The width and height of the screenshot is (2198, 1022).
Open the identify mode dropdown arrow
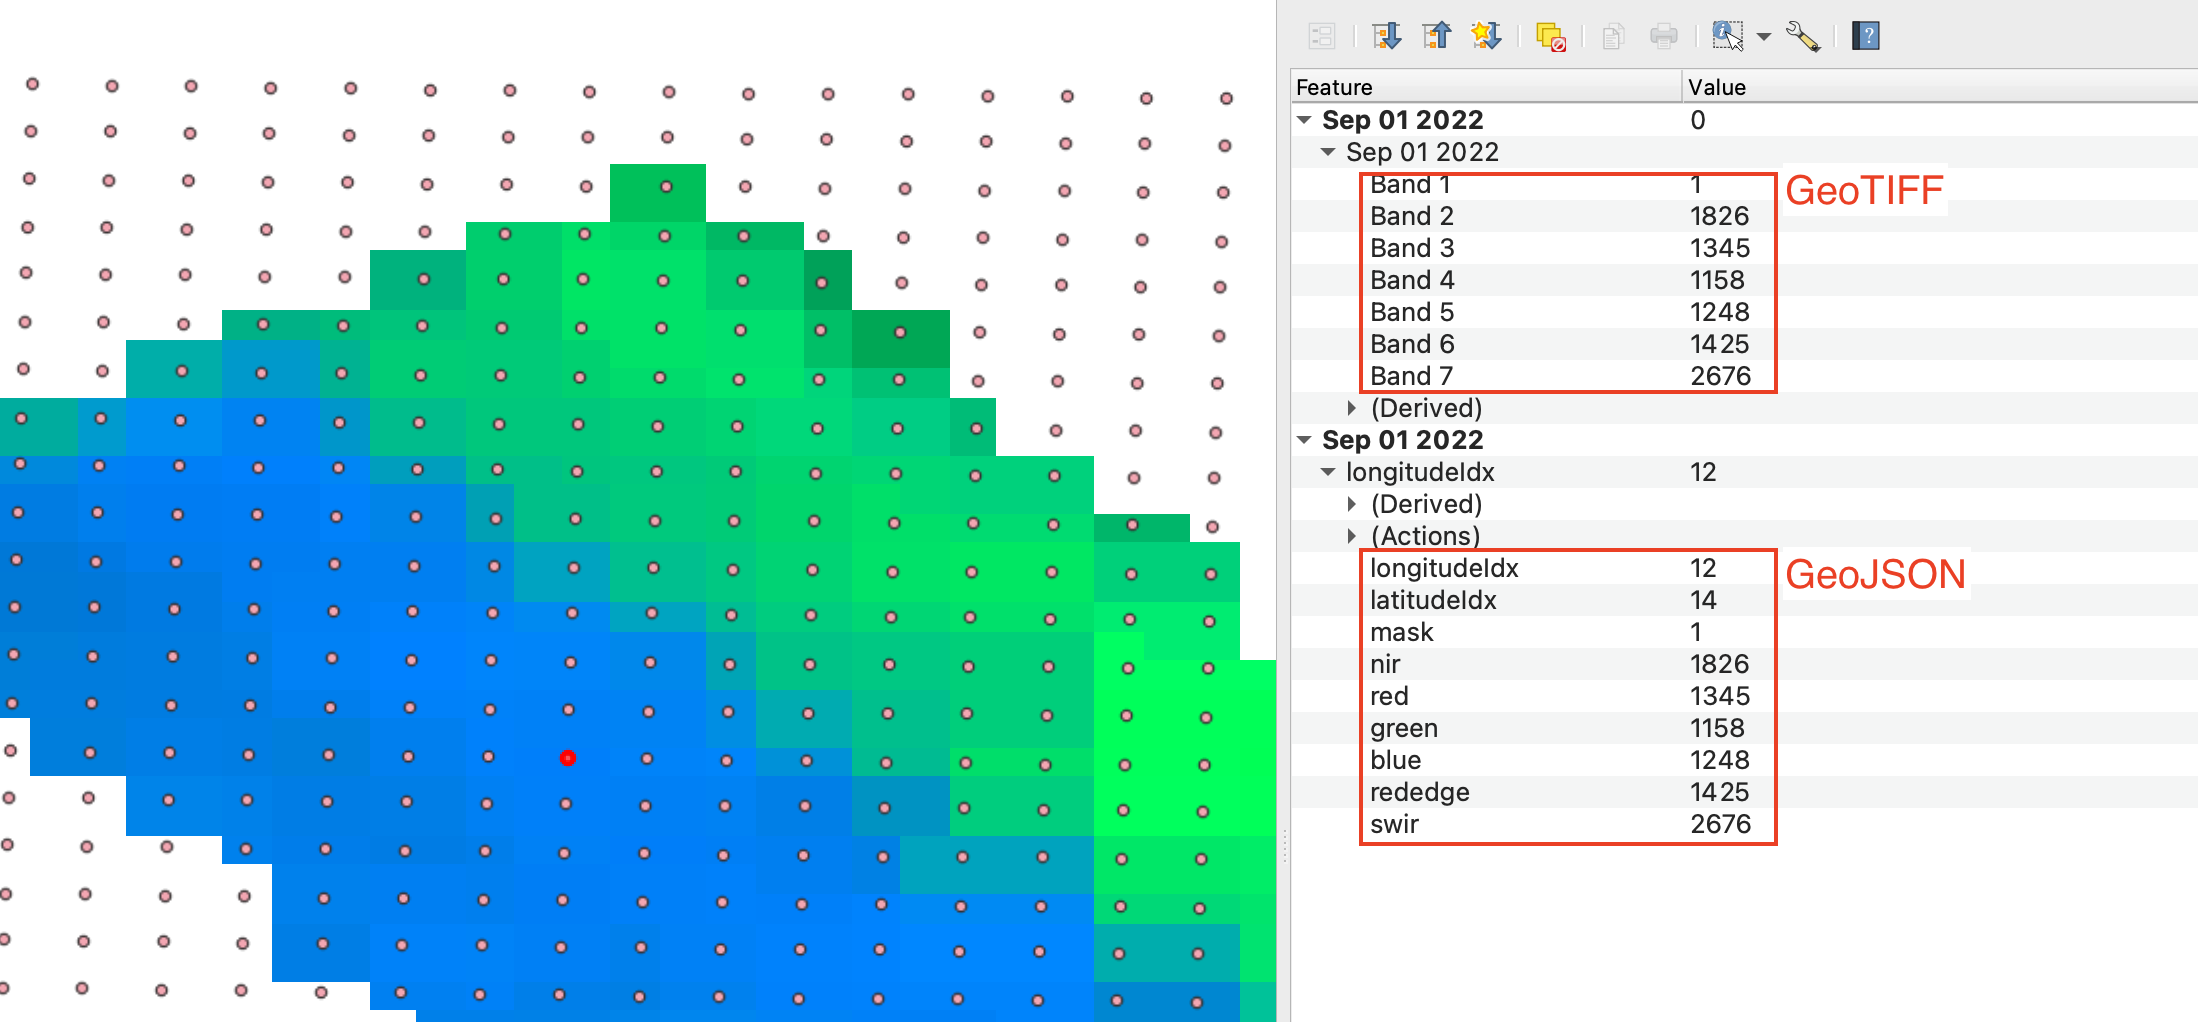point(1764,37)
